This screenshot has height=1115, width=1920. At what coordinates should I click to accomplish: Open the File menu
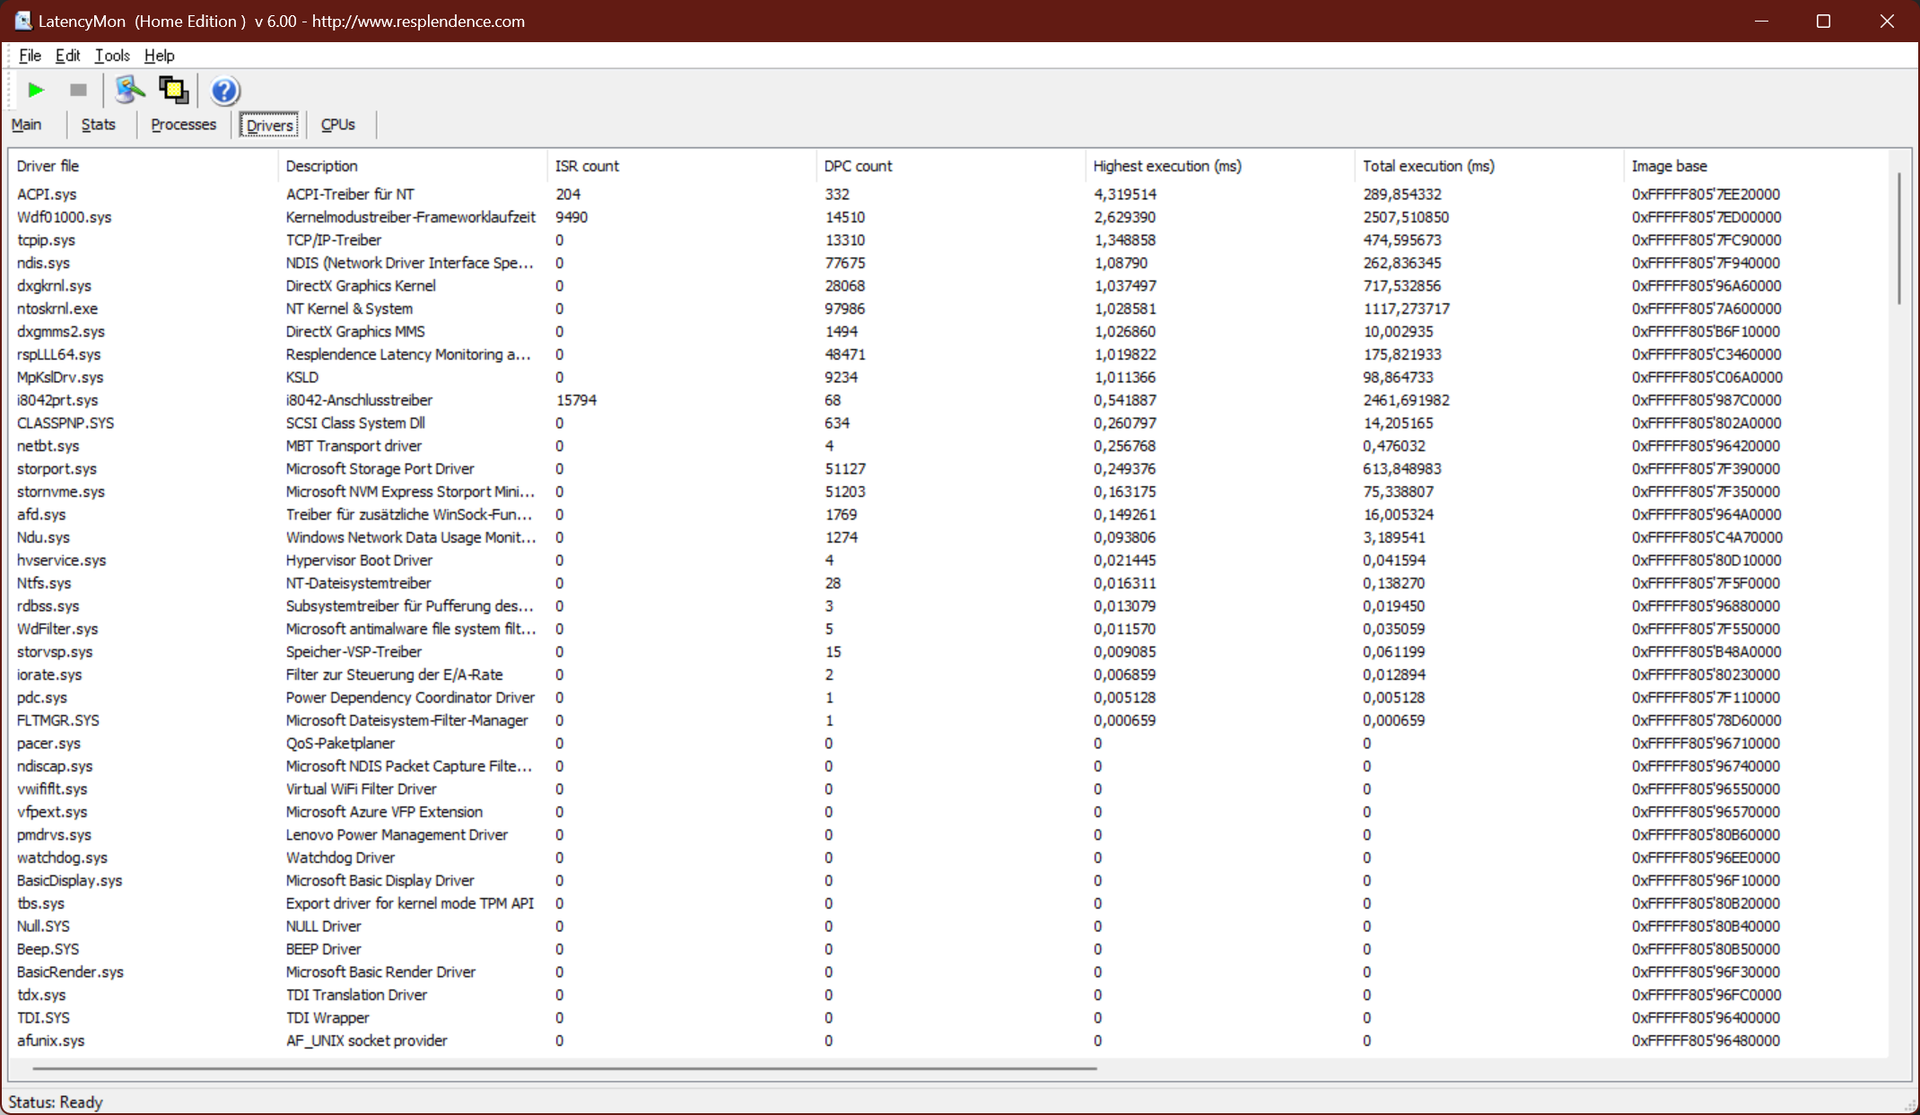tap(29, 56)
